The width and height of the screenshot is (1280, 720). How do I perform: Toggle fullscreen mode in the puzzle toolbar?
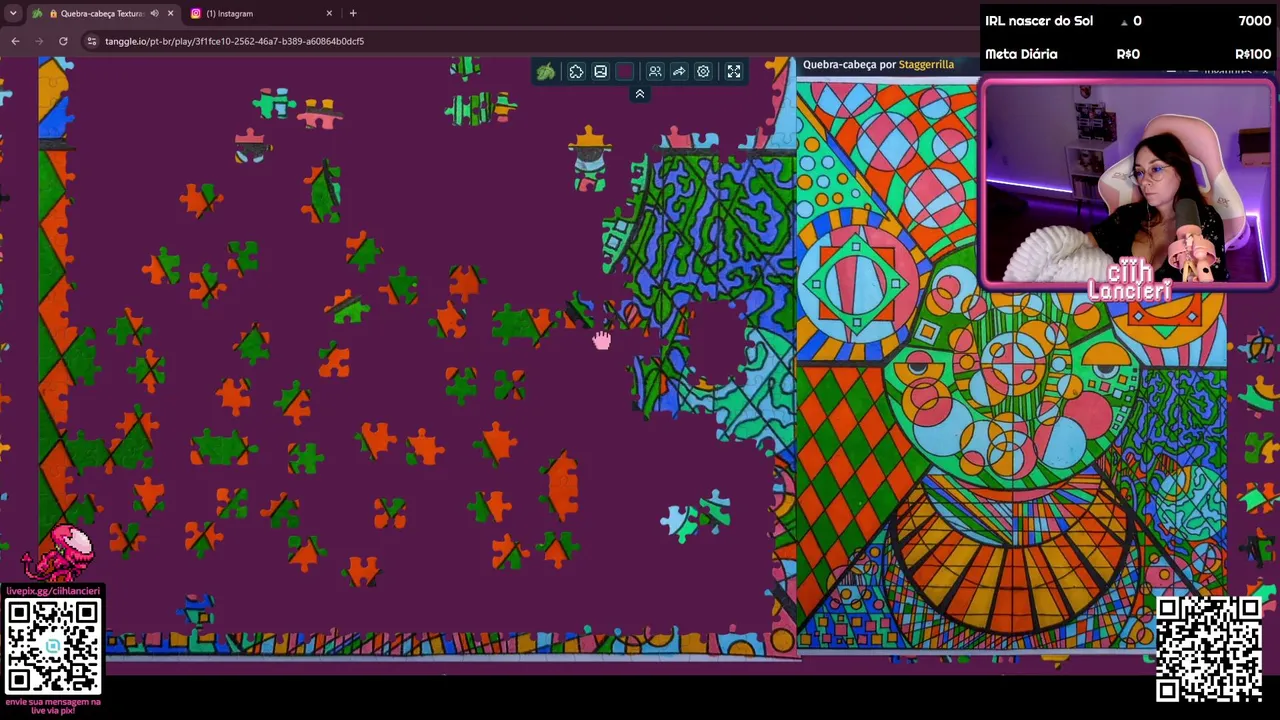tap(734, 72)
